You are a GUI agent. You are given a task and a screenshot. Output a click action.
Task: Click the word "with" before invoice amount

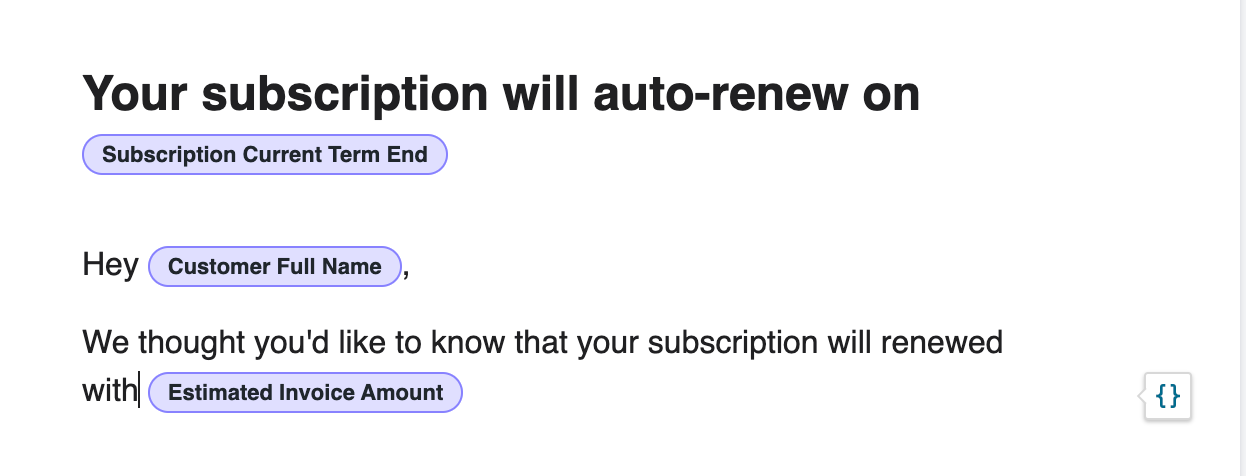[x=109, y=392]
